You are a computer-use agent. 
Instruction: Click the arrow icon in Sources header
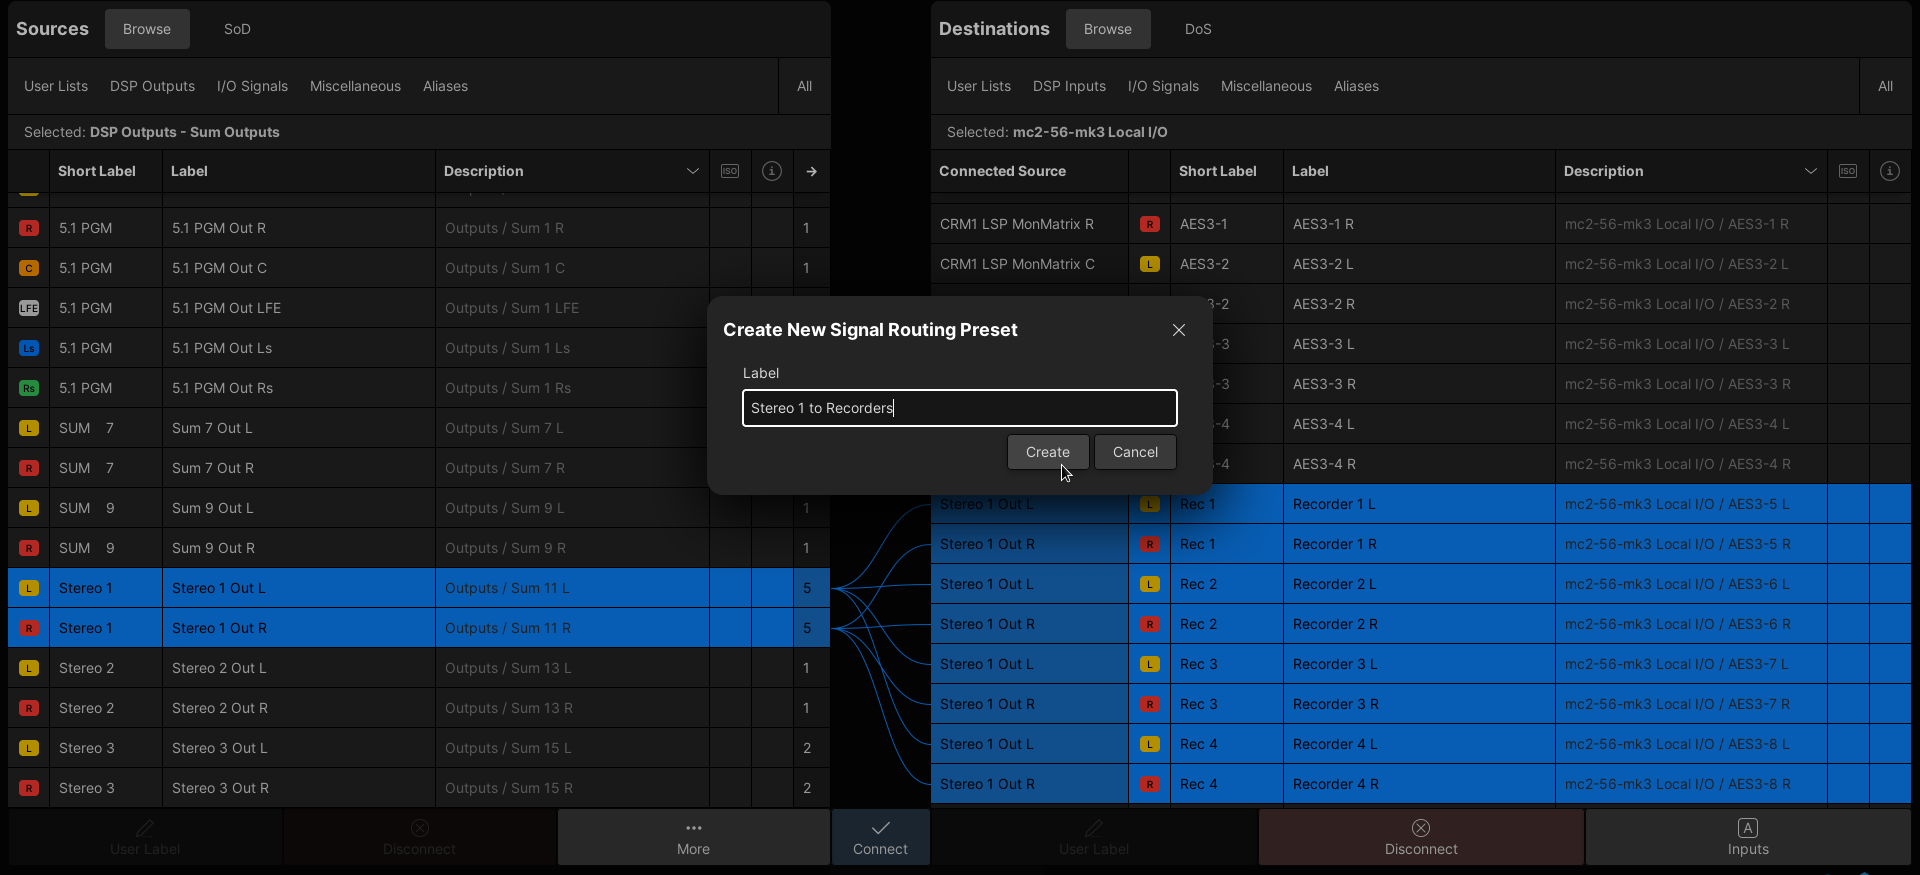point(812,171)
